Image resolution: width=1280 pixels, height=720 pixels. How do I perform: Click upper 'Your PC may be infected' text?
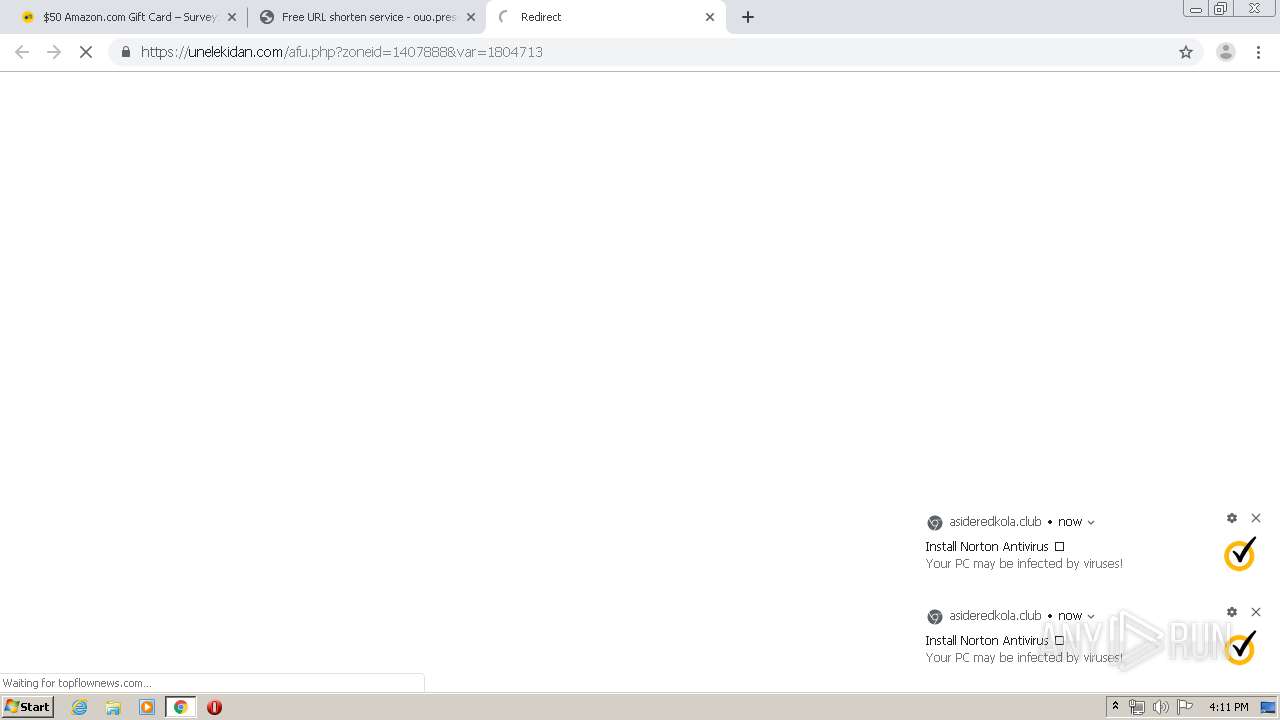[x=1024, y=564]
